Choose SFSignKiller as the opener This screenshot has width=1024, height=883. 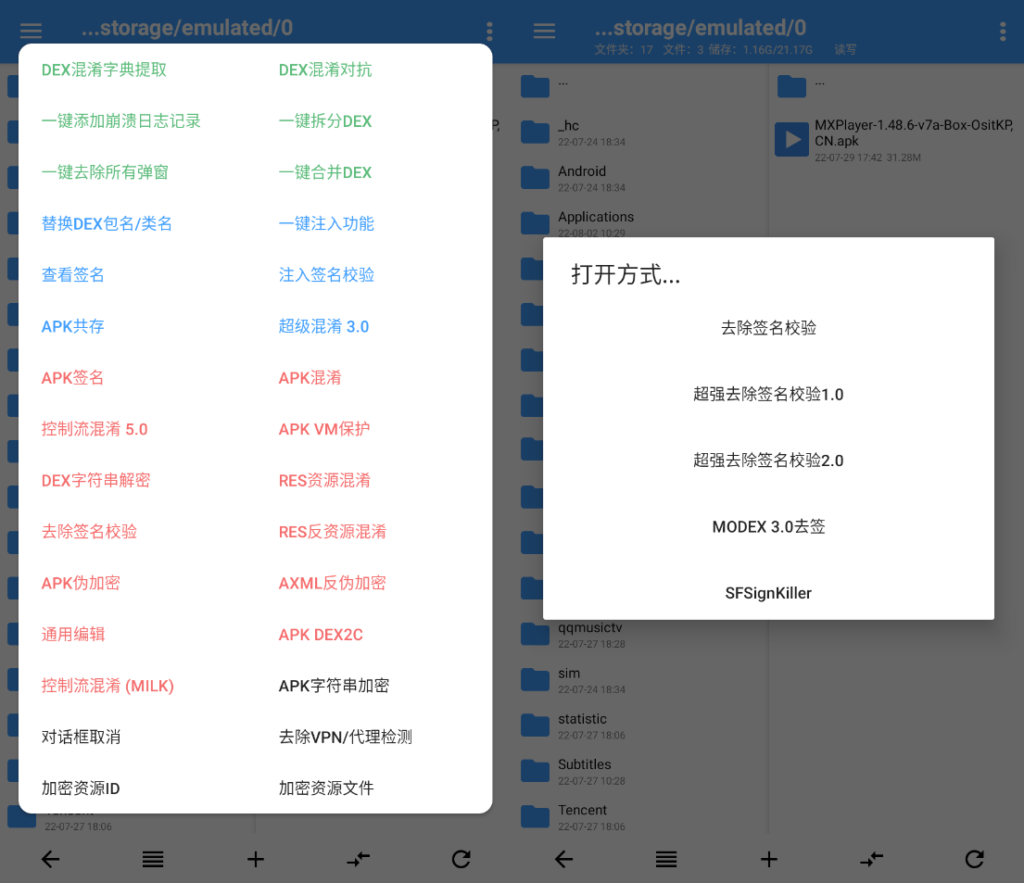(768, 592)
